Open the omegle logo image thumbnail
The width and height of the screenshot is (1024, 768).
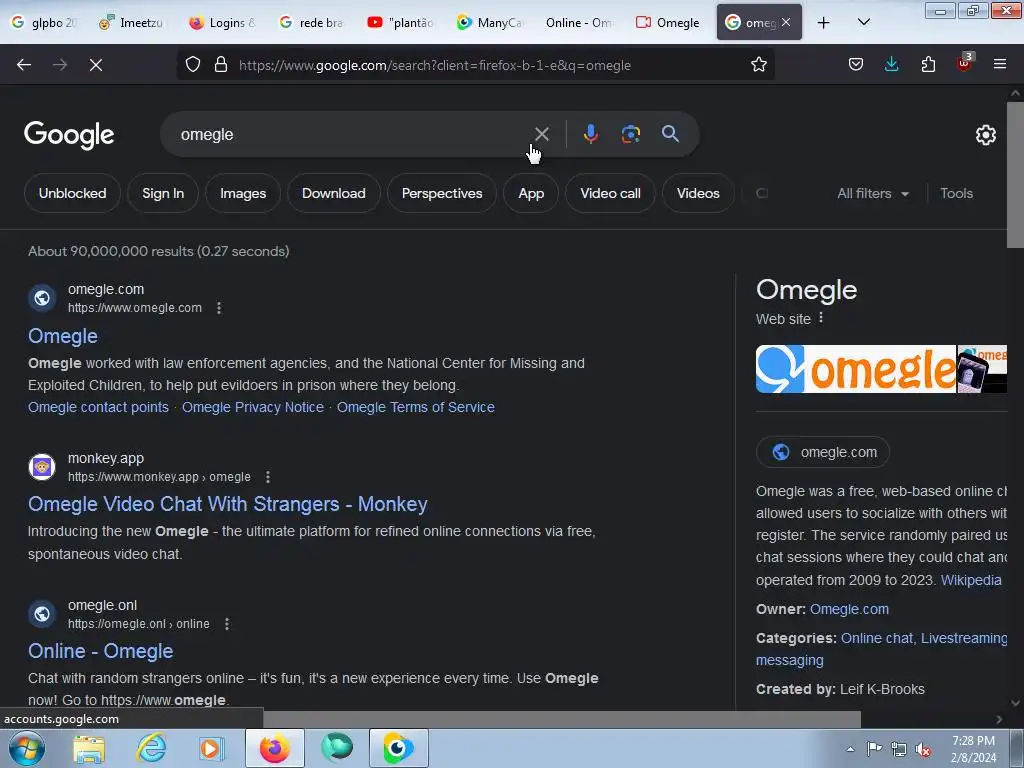tap(856, 369)
